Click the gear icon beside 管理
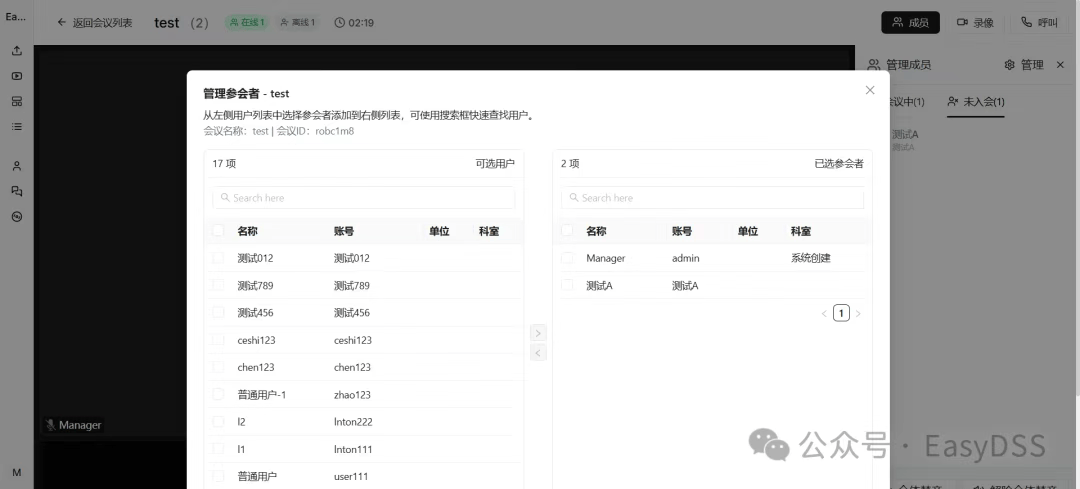This screenshot has width=1080, height=489. point(1010,65)
